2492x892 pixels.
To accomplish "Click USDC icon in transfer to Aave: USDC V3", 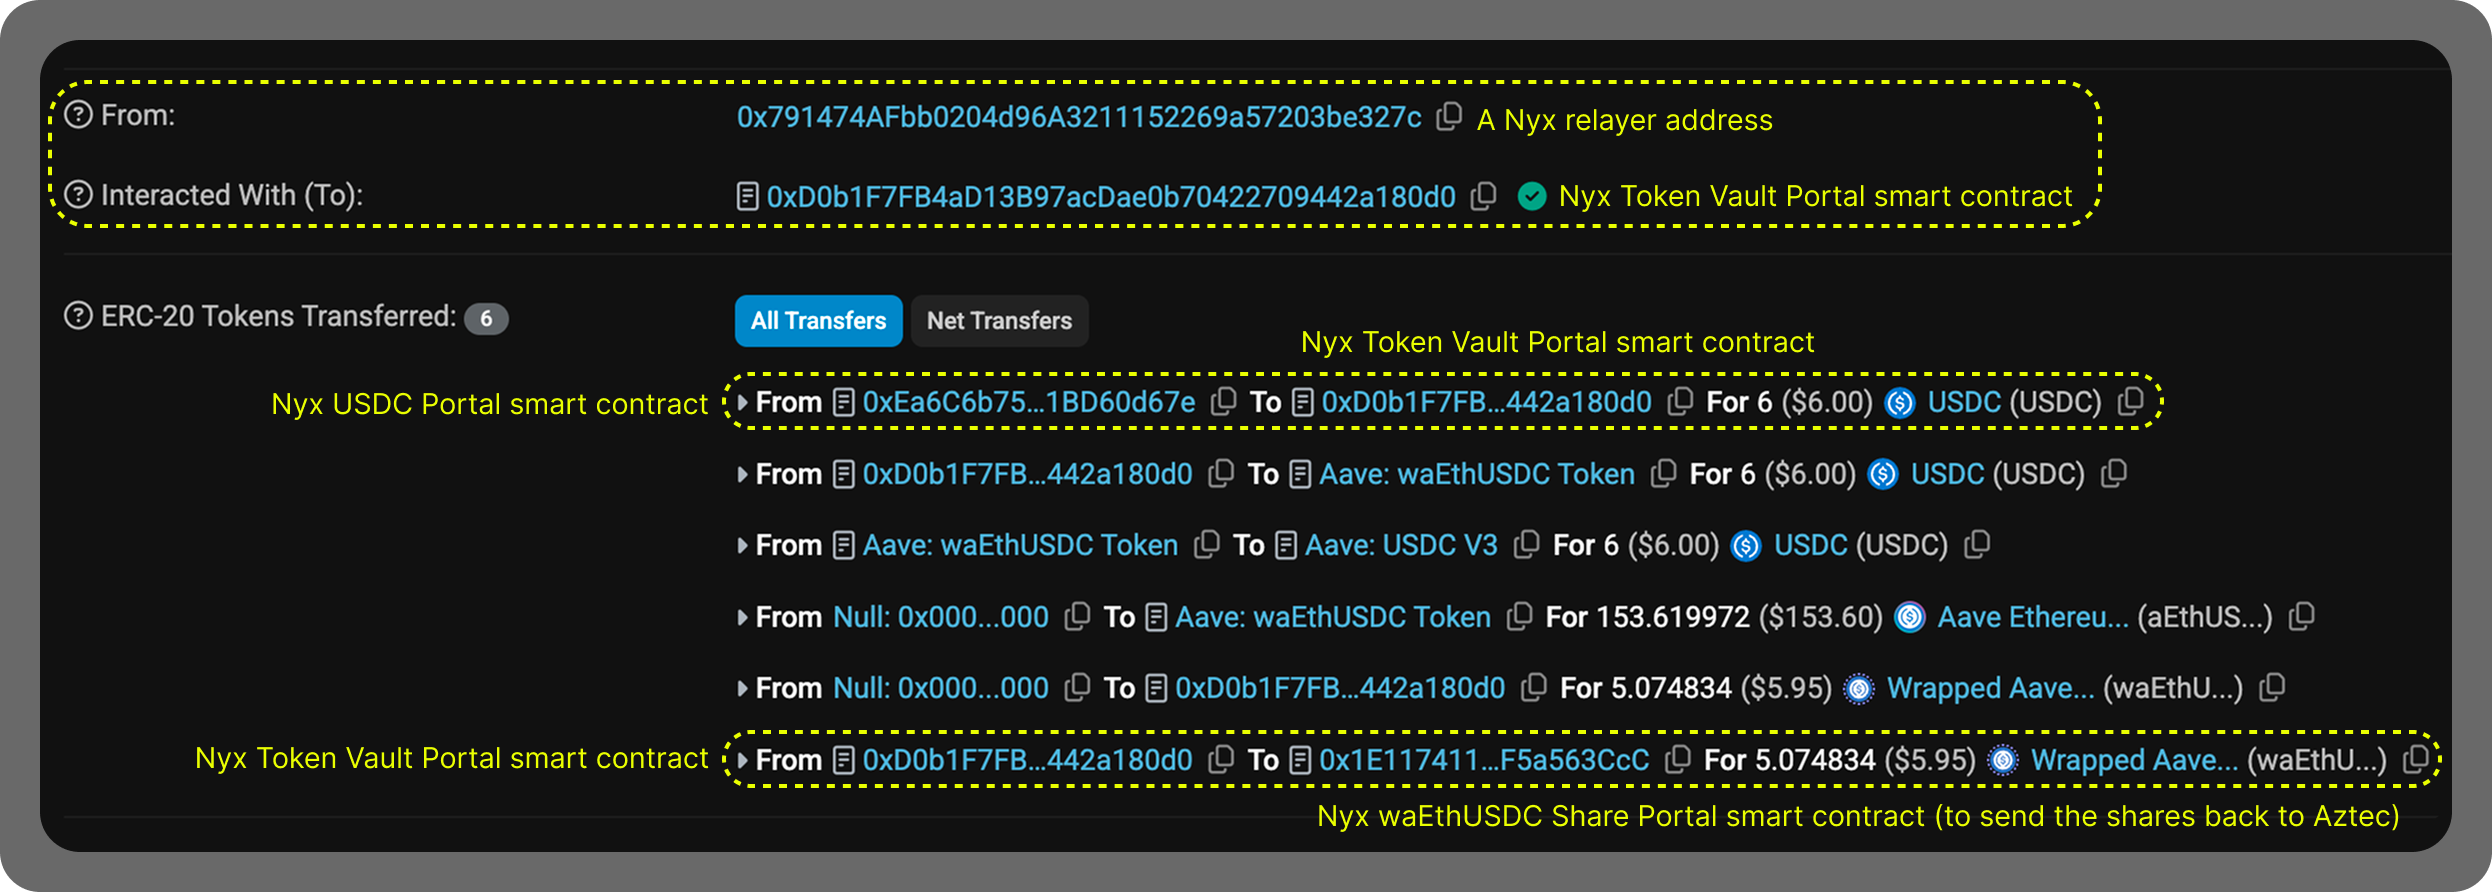I will [x=1746, y=546].
